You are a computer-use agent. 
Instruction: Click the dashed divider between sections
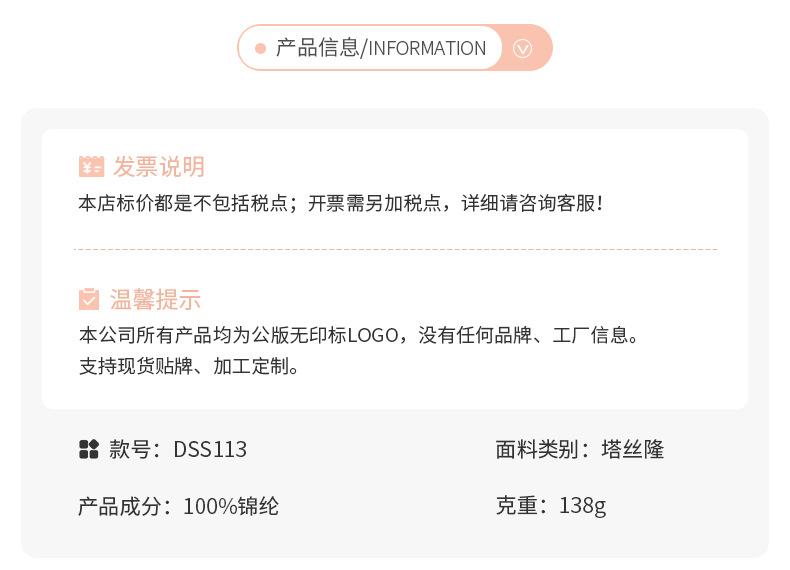pyautogui.click(x=395, y=249)
